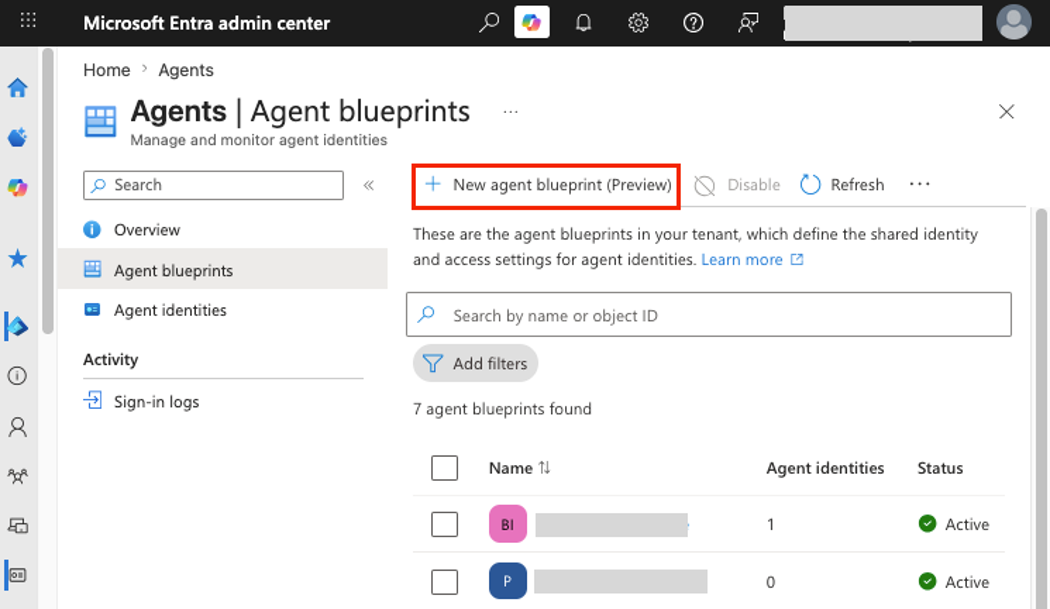
Task: Tick checkbox for the BI blueprint row
Action: [x=445, y=524]
